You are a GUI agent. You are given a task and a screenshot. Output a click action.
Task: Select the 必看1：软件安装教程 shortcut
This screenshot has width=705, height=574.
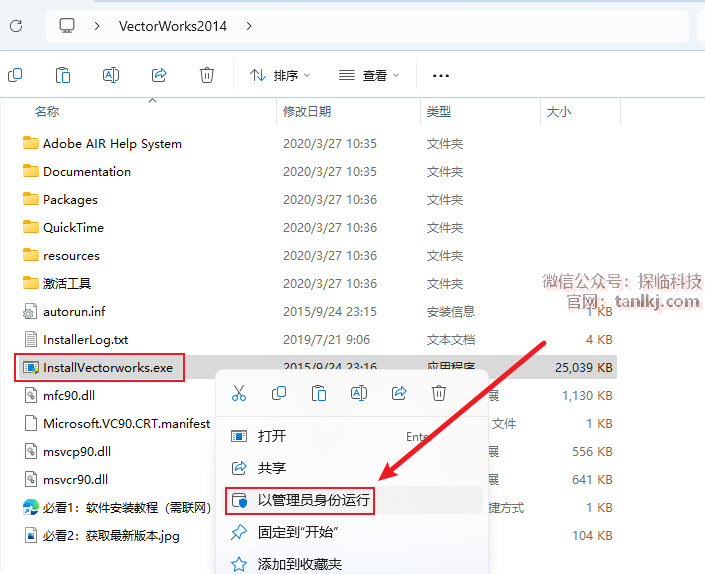coord(127,507)
